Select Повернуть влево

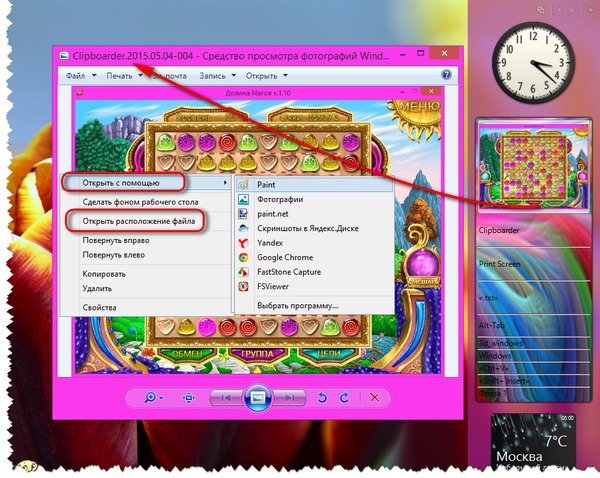click(147, 255)
